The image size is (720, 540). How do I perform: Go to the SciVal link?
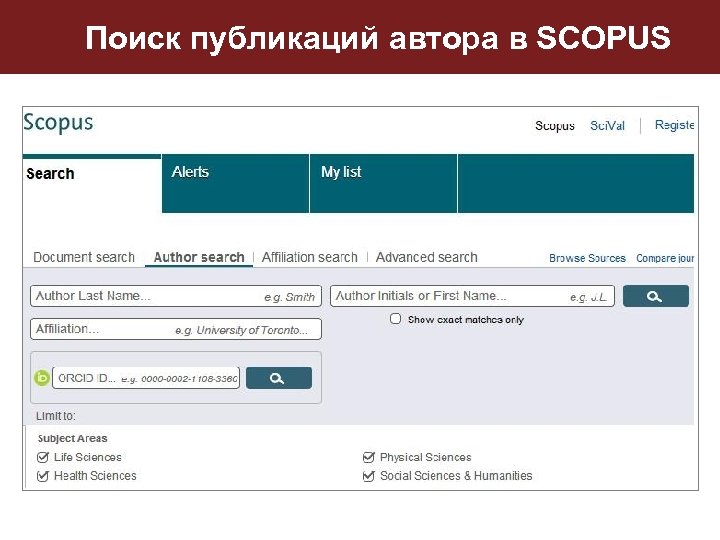click(x=607, y=126)
